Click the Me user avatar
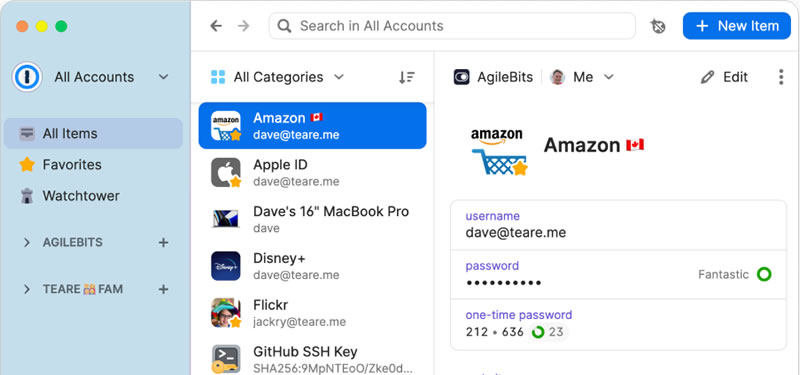This screenshot has width=800, height=375. (558, 77)
